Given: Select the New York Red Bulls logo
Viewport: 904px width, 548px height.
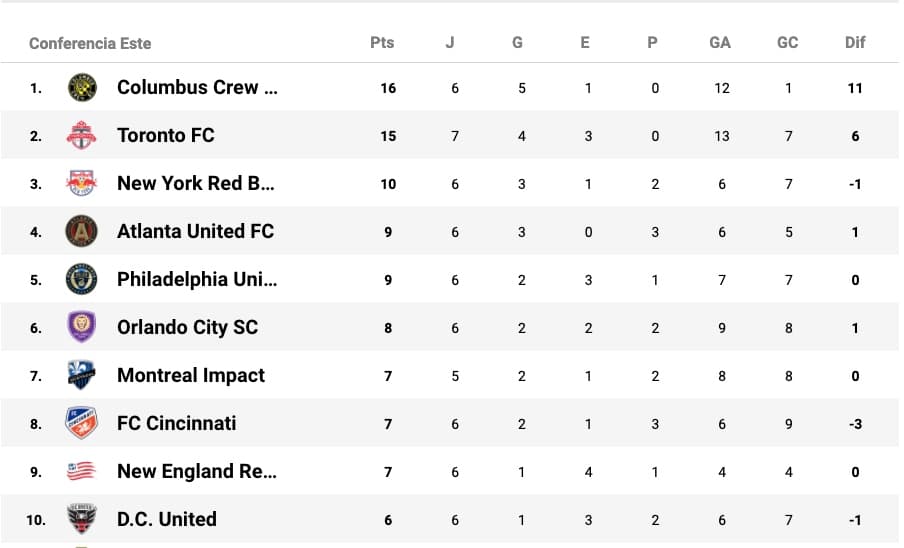Looking at the screenshot, I should (81, 183).
